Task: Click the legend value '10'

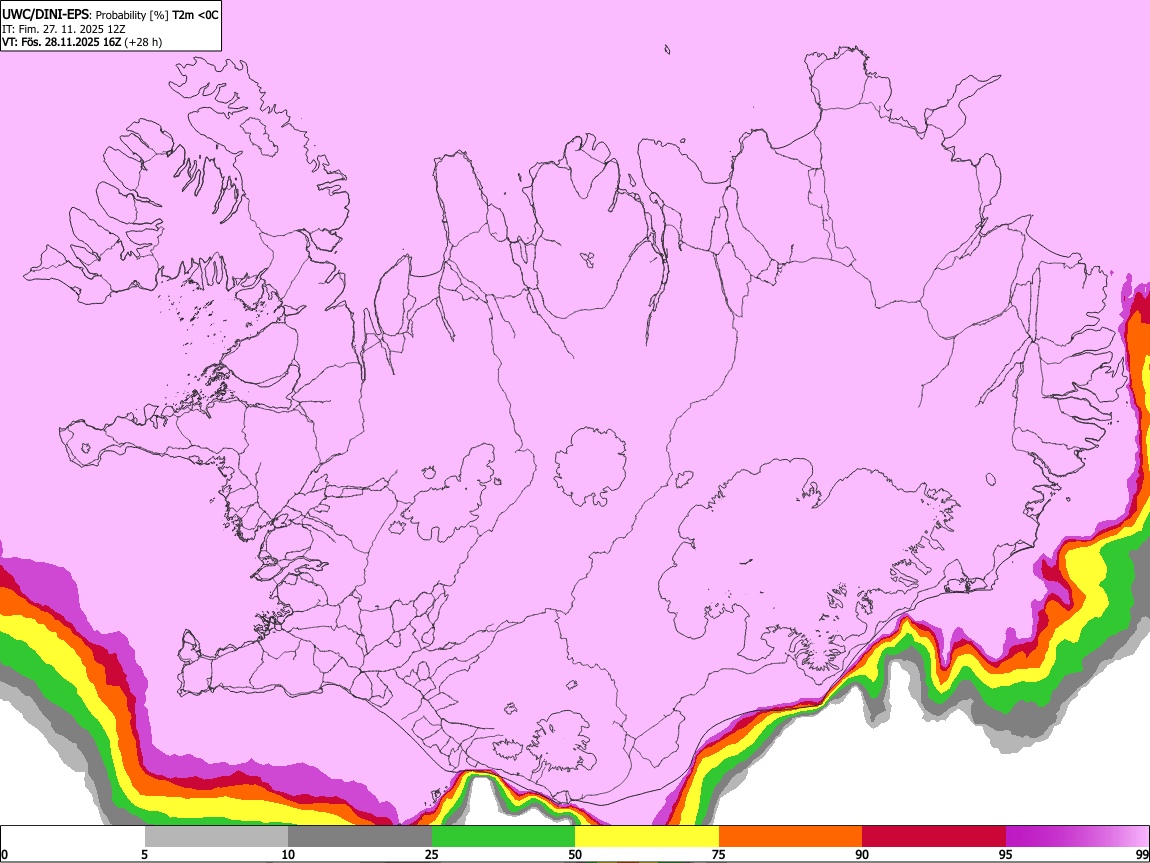Action: [x=288, y=854]
